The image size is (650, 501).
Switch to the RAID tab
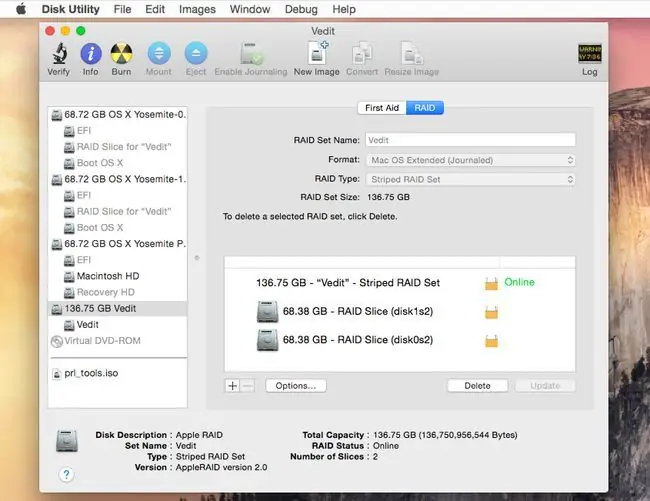click(x=425, y=108)
